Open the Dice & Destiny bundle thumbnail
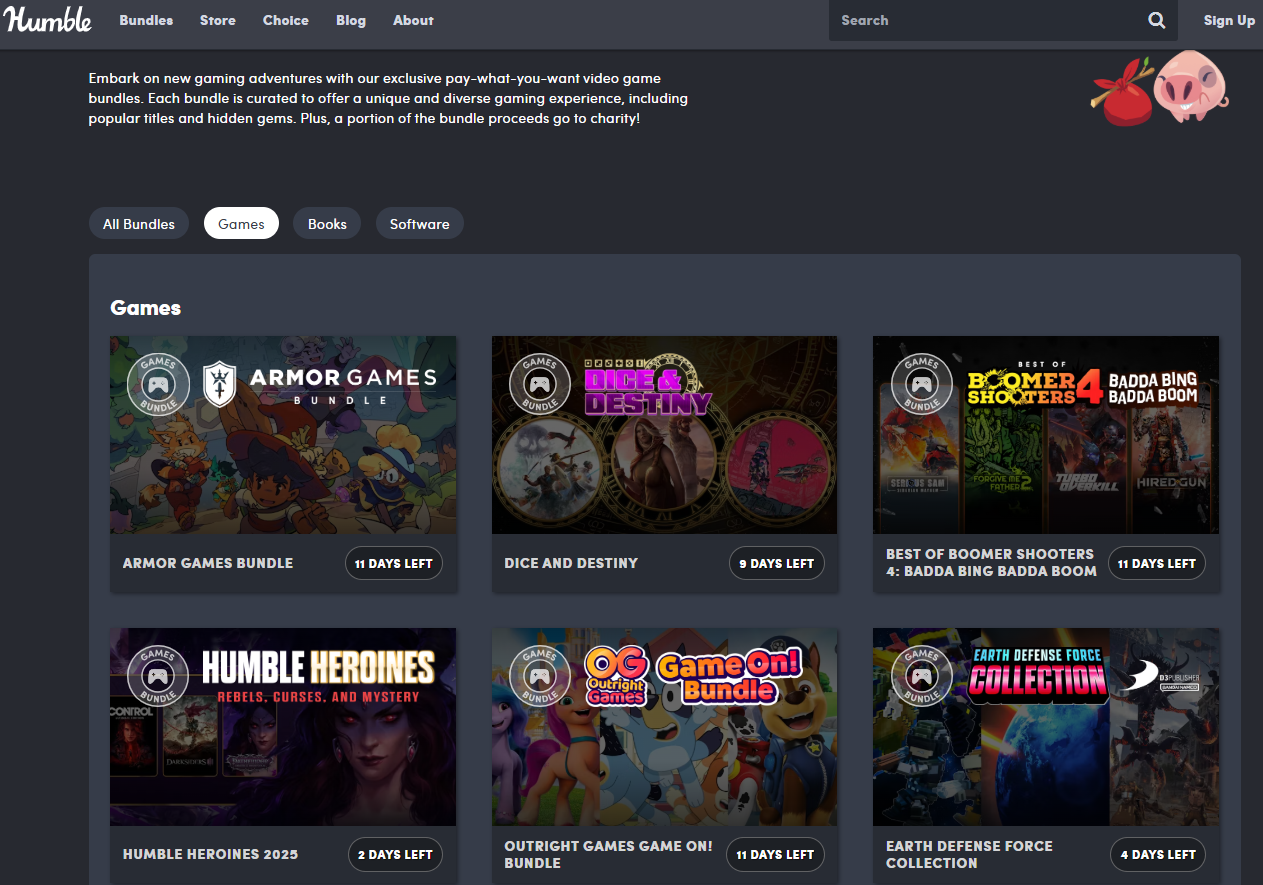Image resolution: width=1263 pixels, height=885 pixels. (665, 435)
